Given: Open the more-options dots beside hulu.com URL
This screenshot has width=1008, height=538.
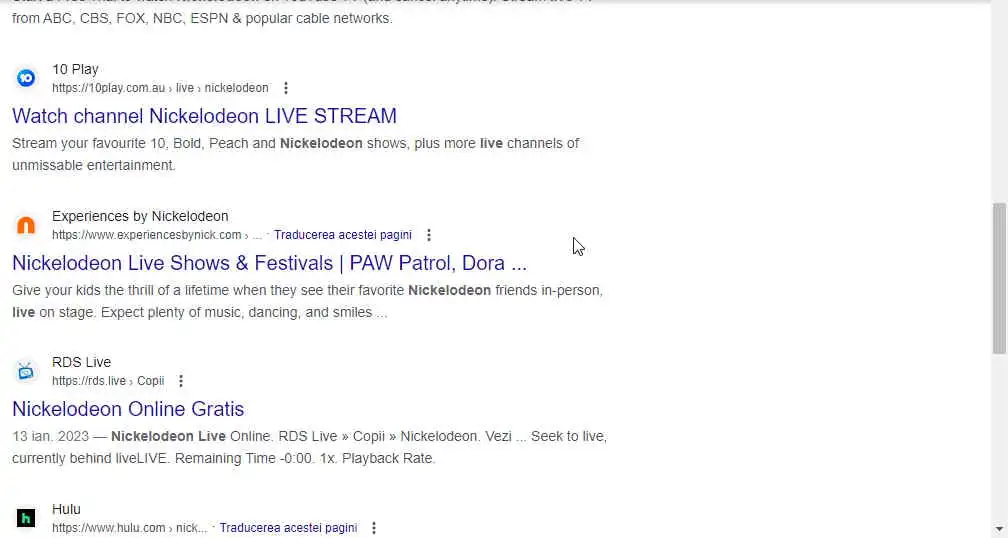Looking at the screenshot, I should [x=374, y=528].
